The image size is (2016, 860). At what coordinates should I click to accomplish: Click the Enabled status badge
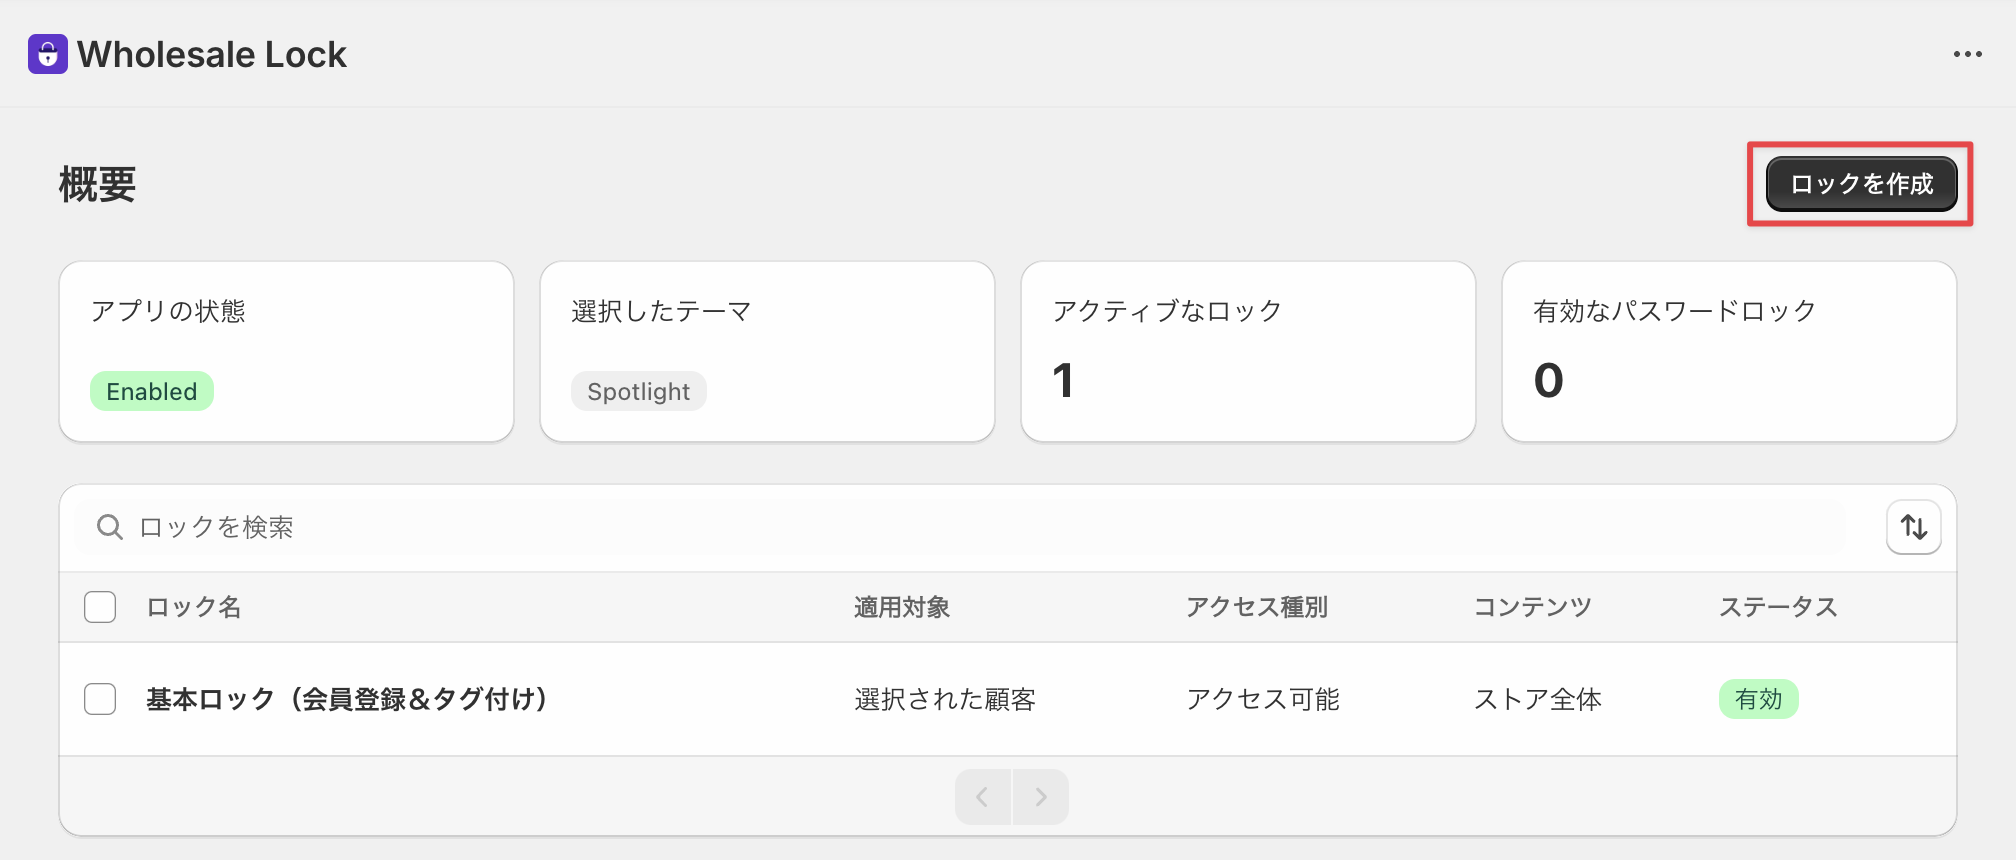(151, 391)
